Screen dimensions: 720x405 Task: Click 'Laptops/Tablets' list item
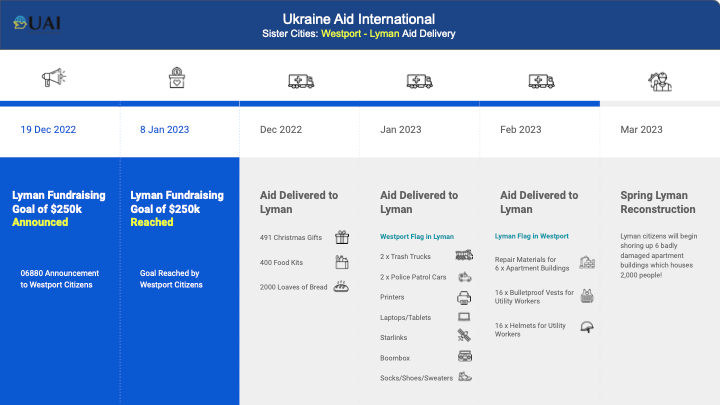click(x=405, y=317)
